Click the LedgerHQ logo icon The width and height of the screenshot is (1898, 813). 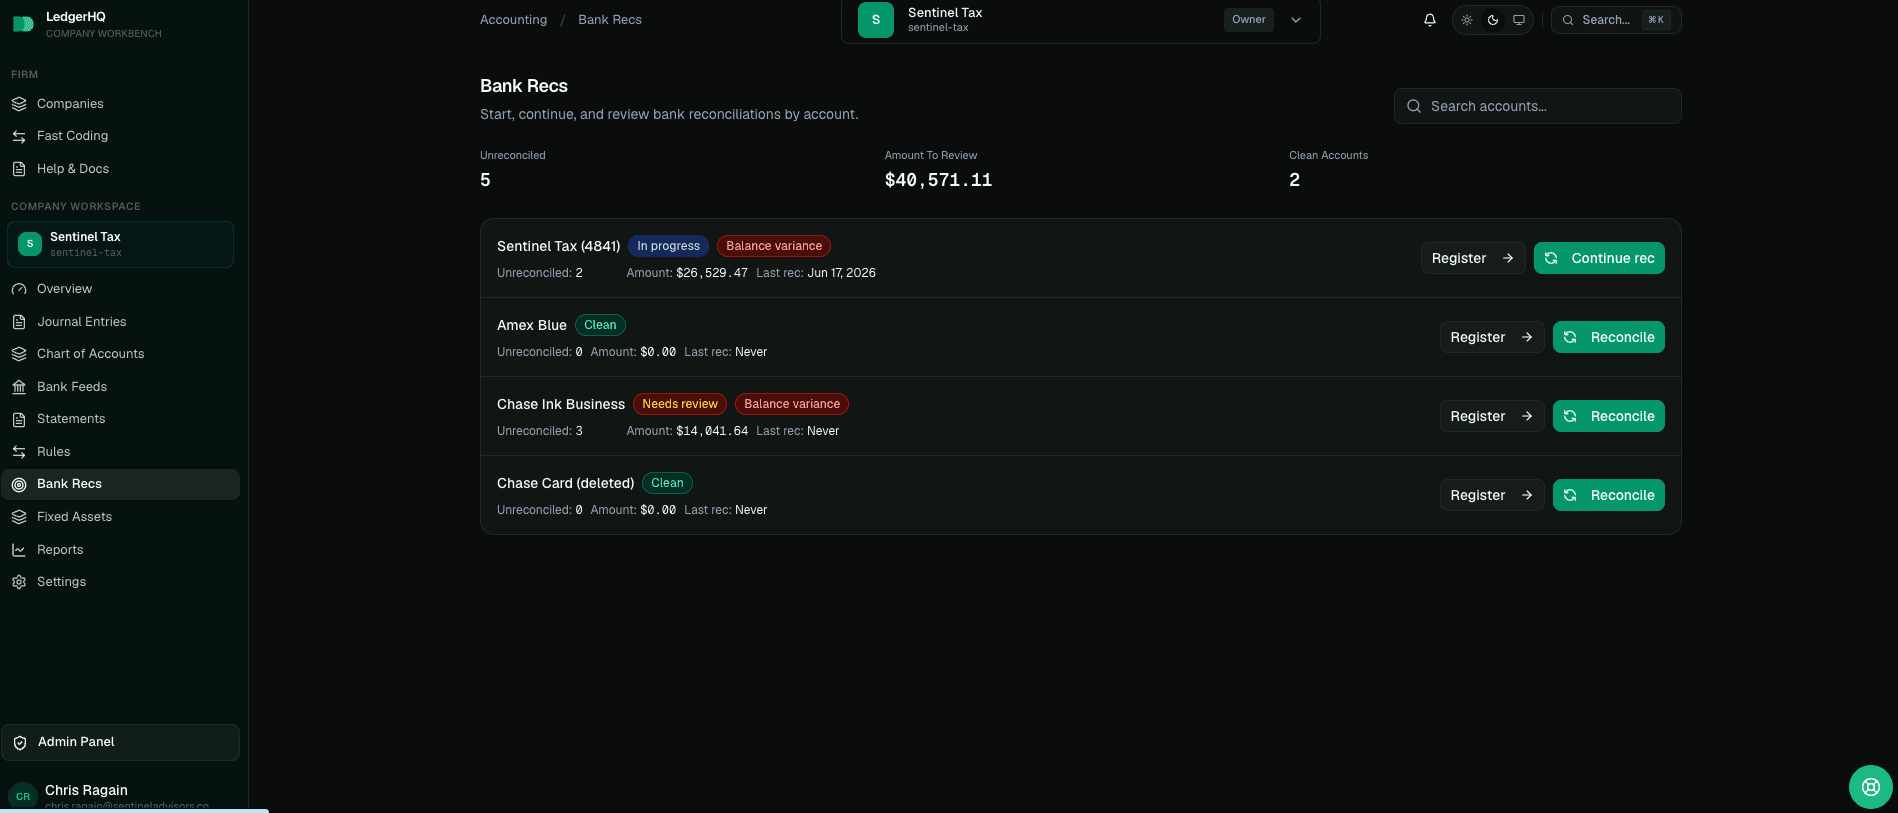click(23, 24)
